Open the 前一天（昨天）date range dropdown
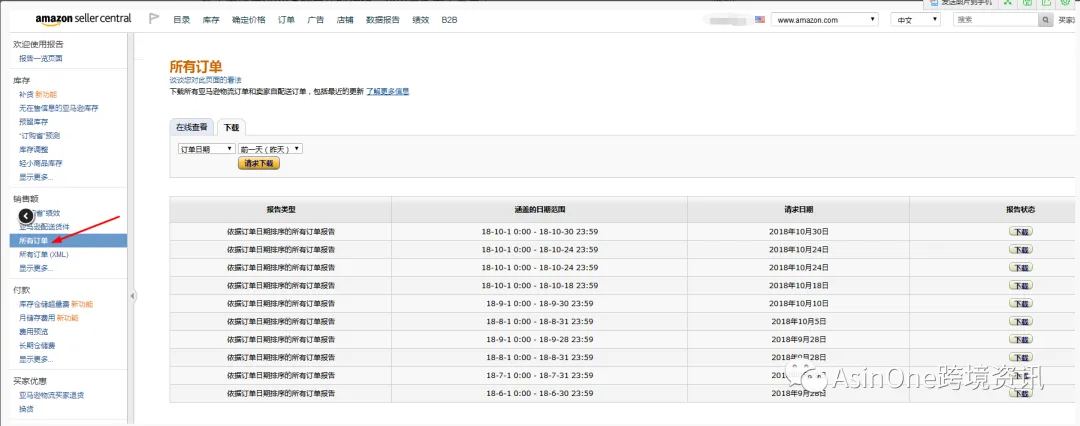1080x426 pixels. point(270,149)
